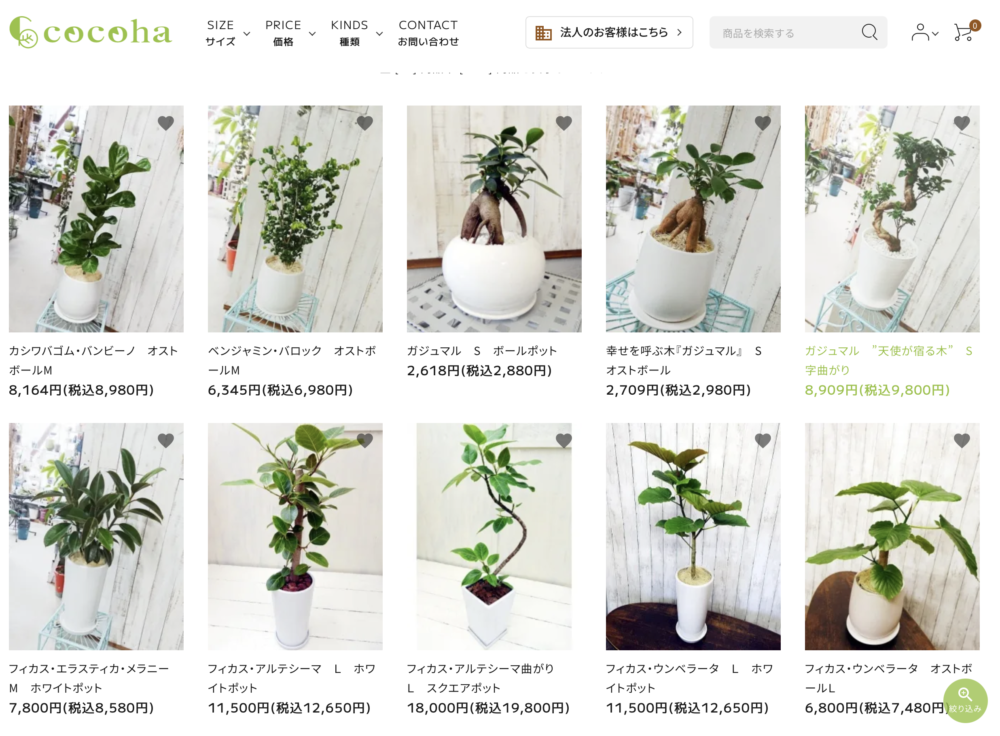Open ガジュマル "天使が宿る木" S字曲がり link
The width and height of the screenshot is (1000, 736).
888,360
